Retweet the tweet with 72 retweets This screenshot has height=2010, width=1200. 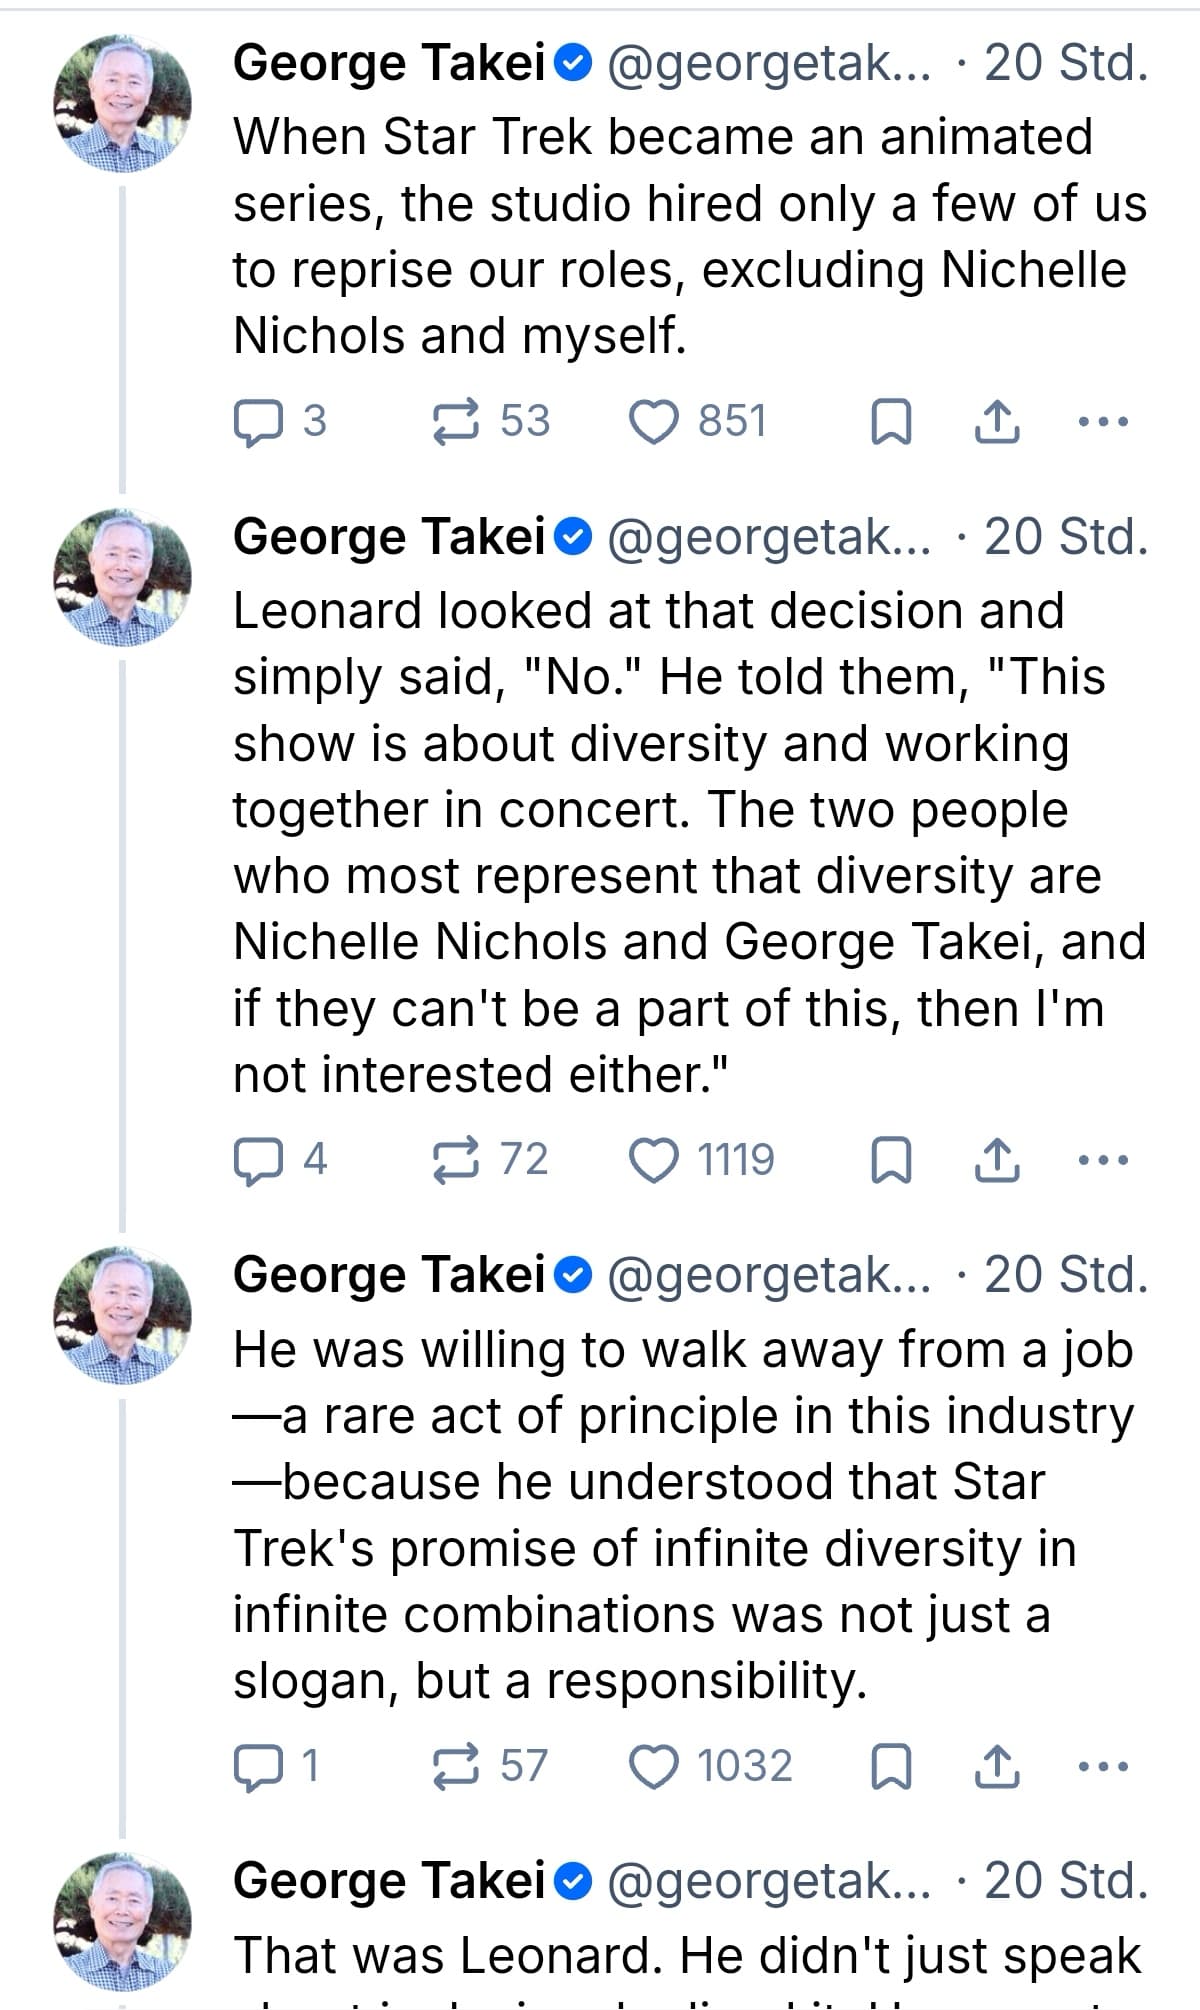457,1160
